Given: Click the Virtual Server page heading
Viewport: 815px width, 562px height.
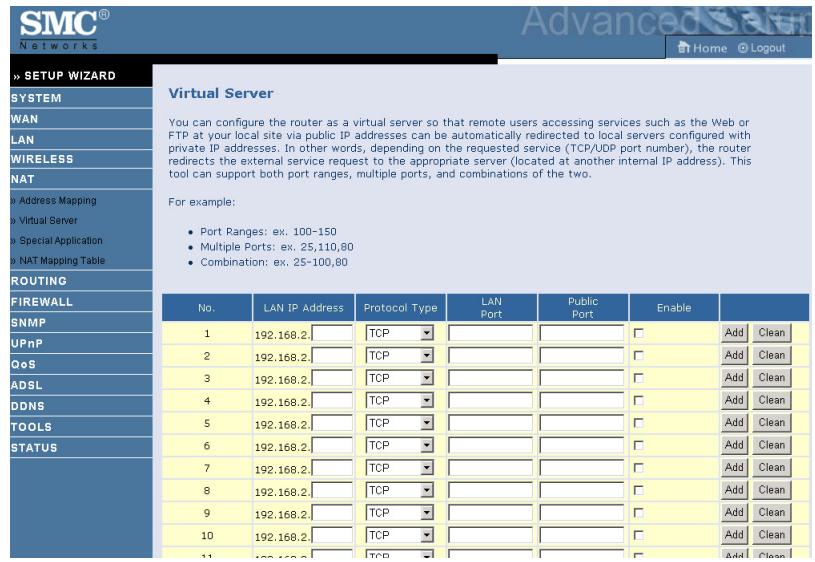Looking at the screenshot, I should tap(221, 93).
